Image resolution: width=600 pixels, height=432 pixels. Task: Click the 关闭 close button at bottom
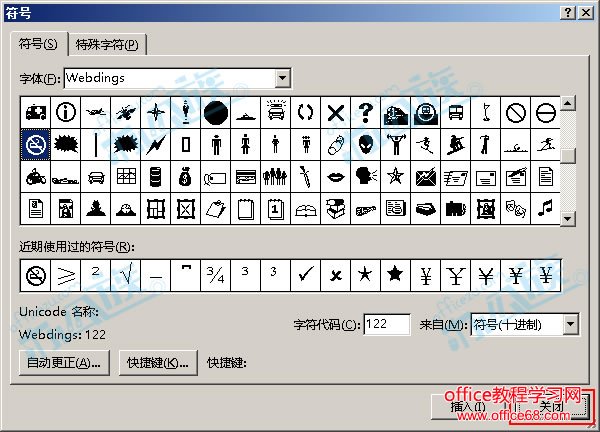[x=551, y=407]
